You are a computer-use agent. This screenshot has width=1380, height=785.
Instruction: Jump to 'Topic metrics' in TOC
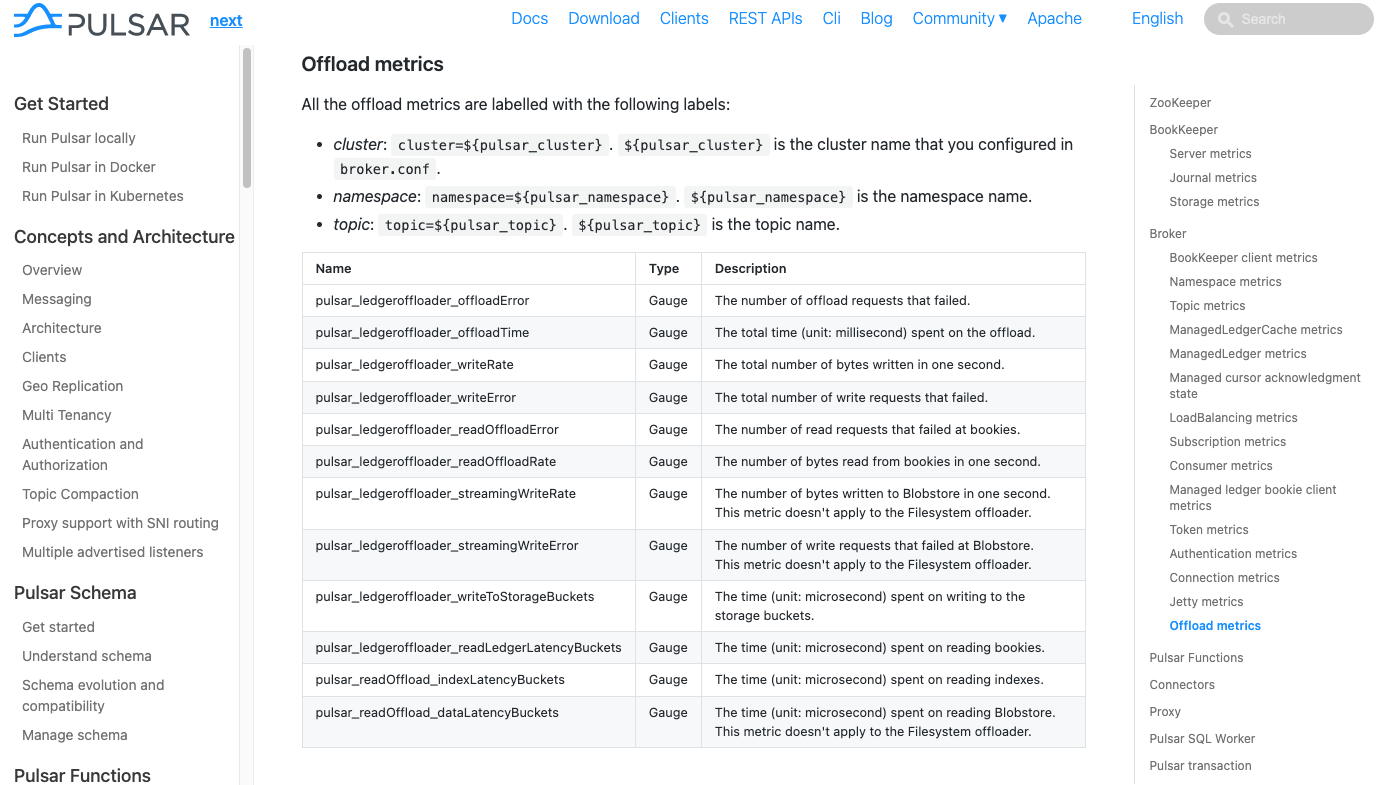(1207, 306)
